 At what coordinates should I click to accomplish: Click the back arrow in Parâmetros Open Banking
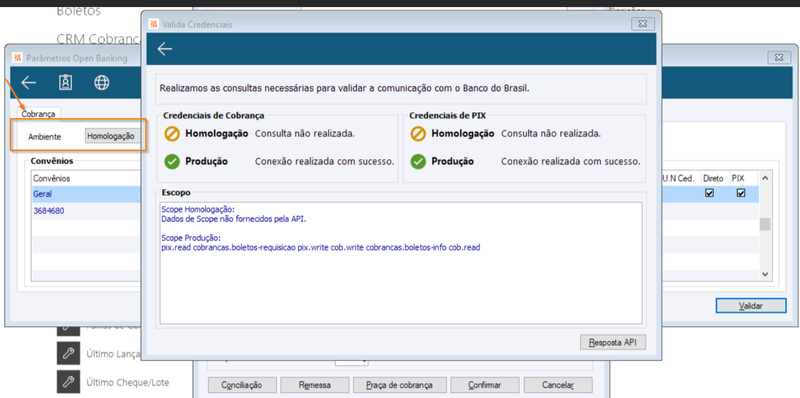pyautogui.click(x=29, y=83)
